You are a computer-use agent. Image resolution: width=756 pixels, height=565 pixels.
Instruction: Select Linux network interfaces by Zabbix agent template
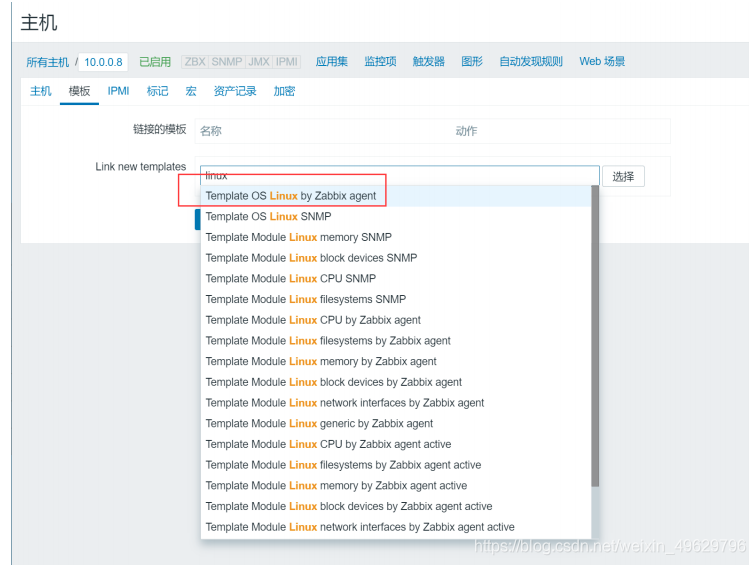pyautogui.click(x=396, y=403)
